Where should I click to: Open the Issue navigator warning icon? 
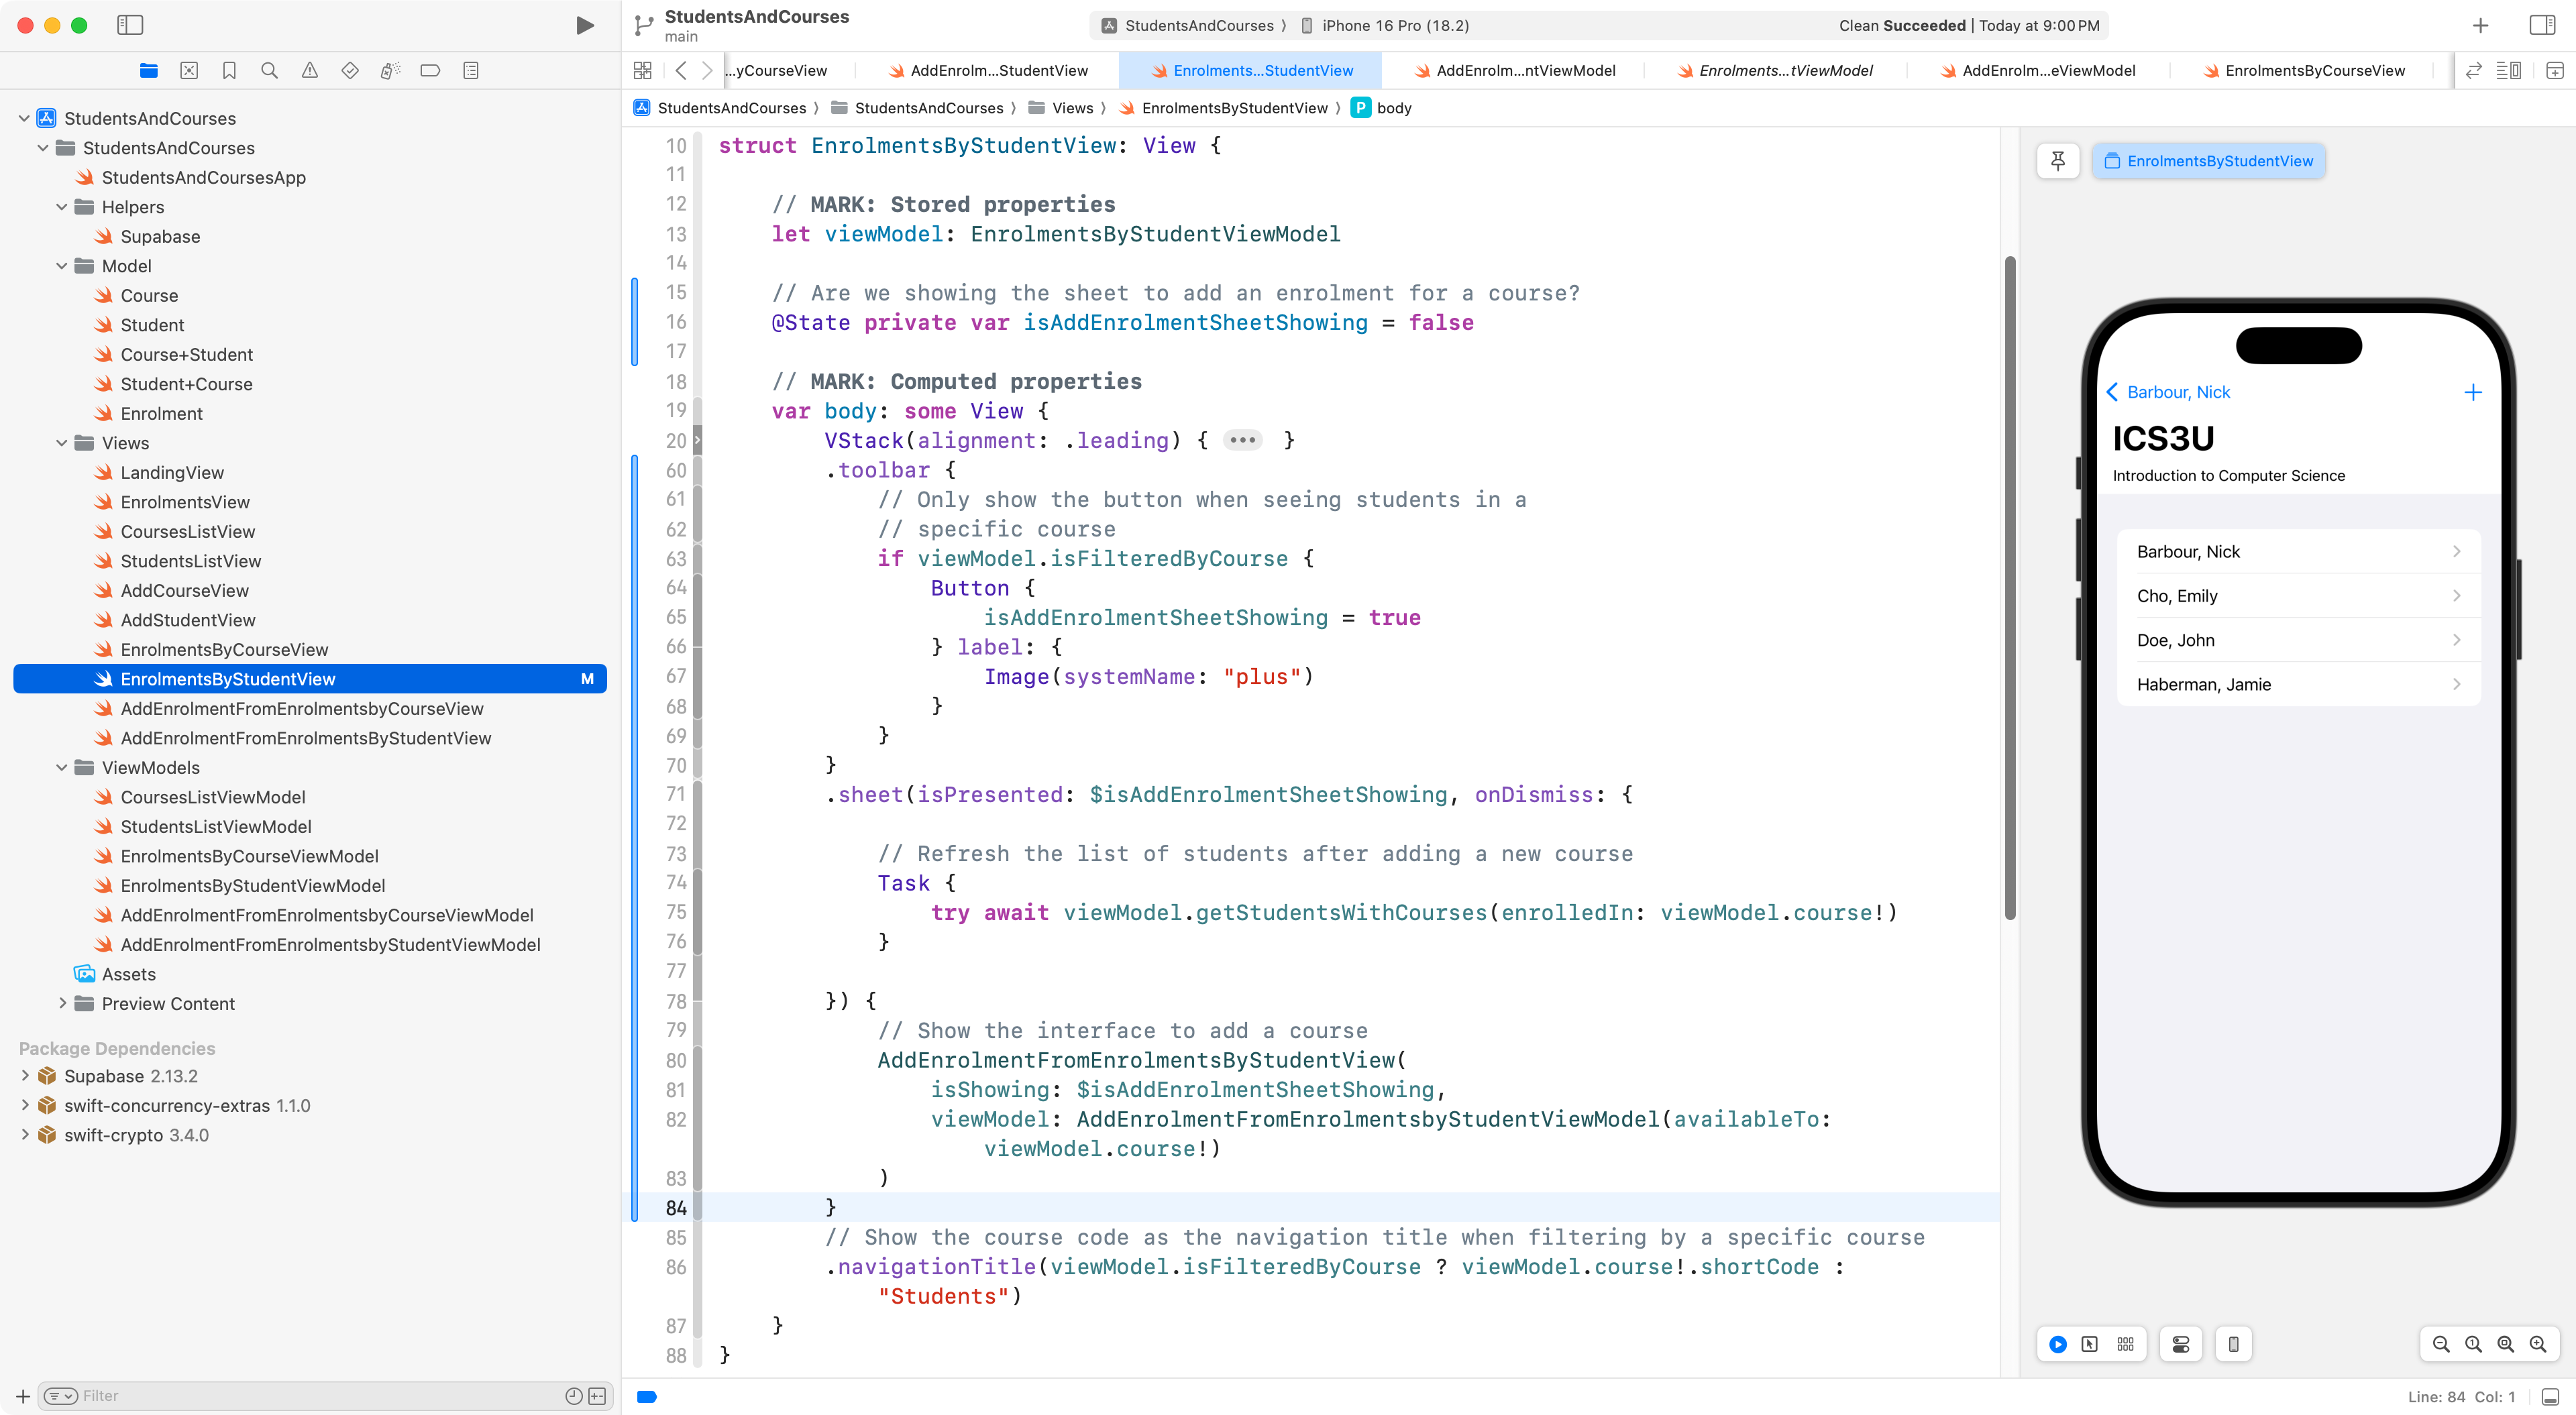point(310,70)
